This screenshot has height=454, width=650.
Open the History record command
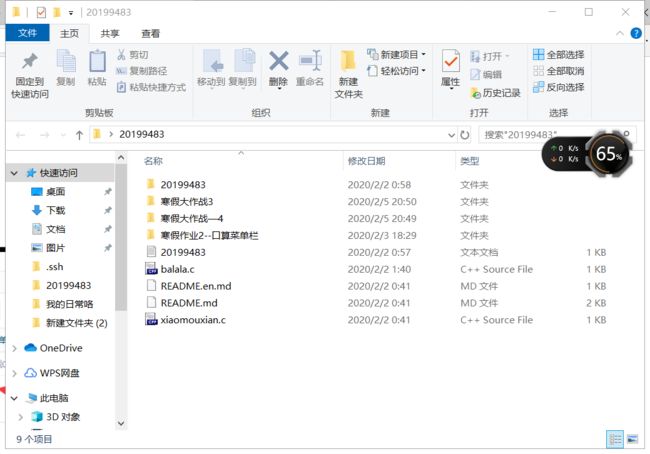(495, 93)
